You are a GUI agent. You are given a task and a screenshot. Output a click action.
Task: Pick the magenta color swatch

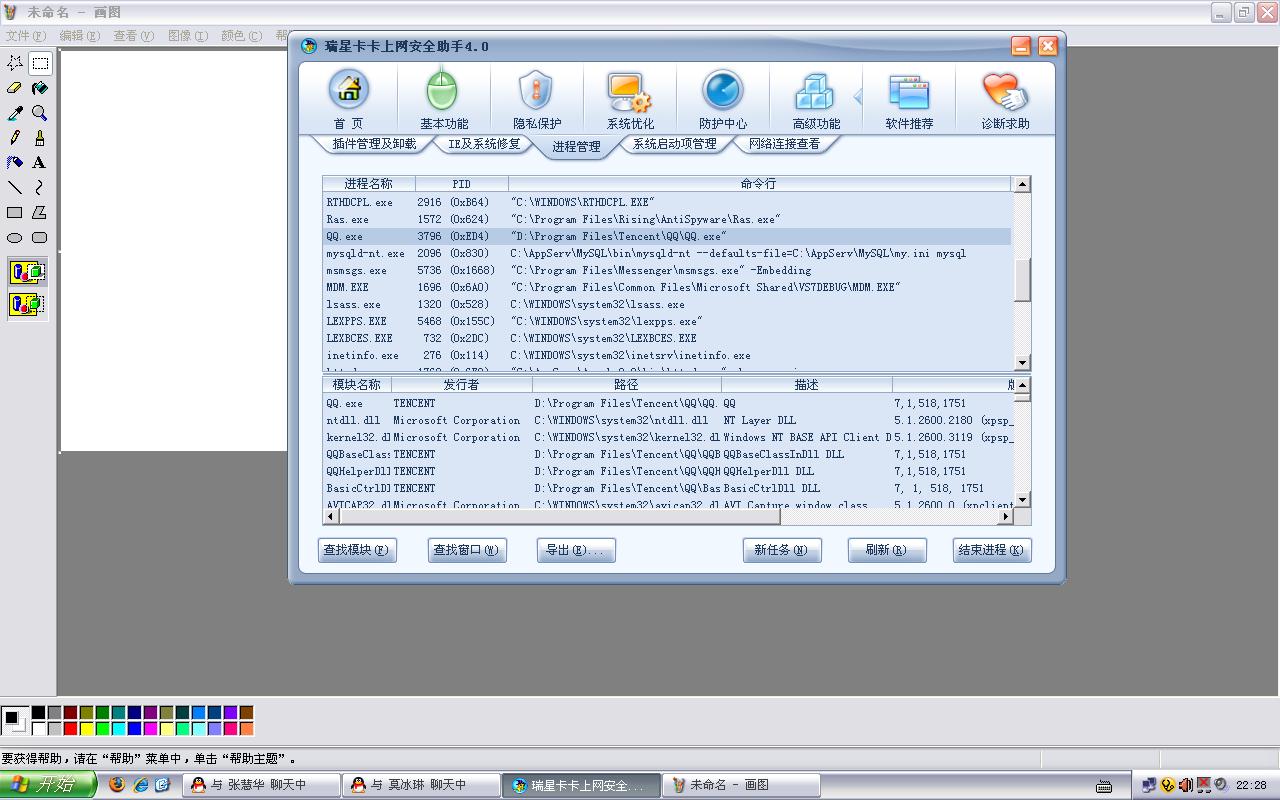pos(150,729)
